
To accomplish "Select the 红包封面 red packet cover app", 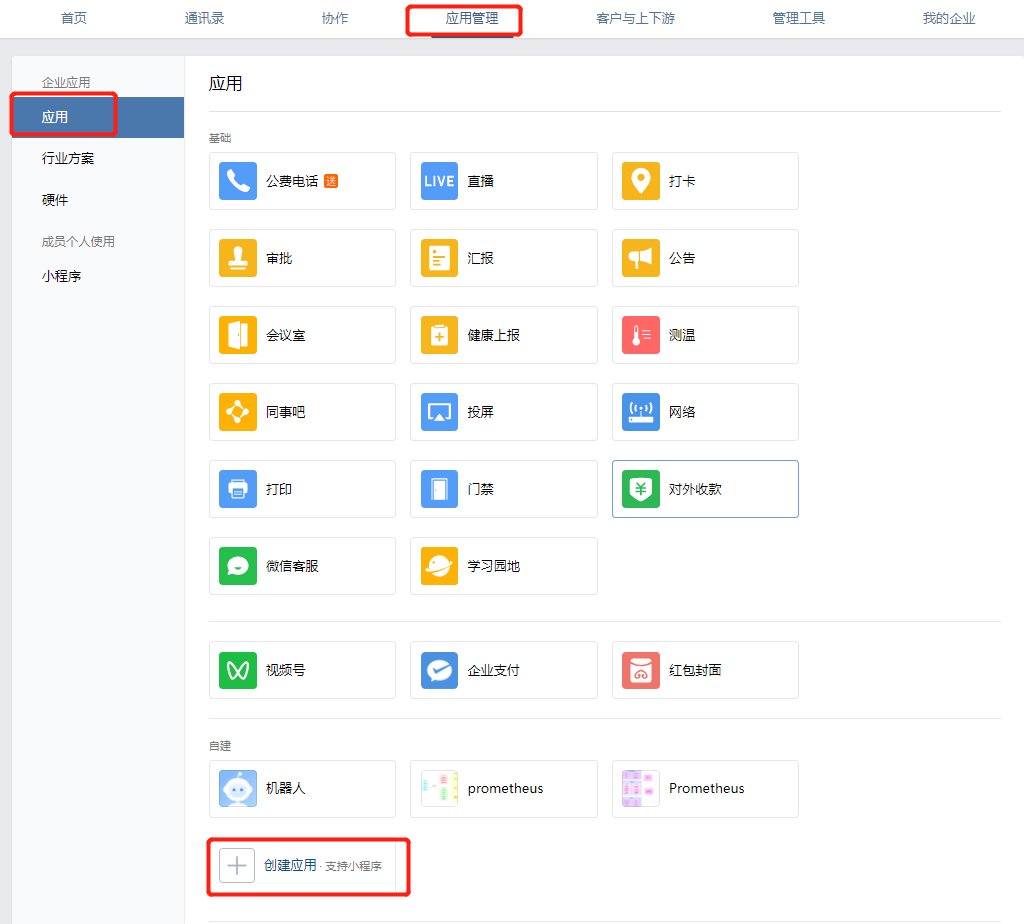I will [x=704, y=670].
